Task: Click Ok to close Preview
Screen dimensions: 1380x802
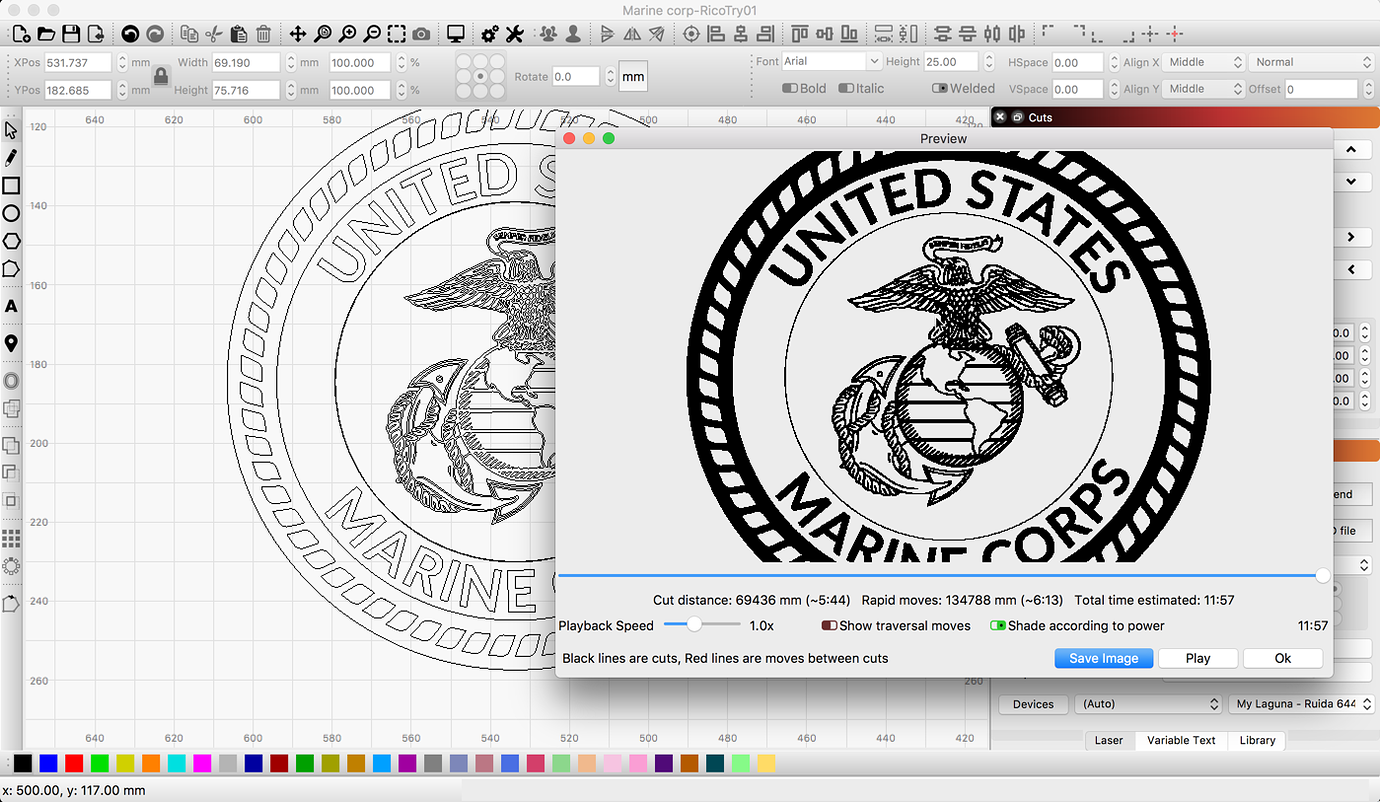Action: click(x=1283, y=658)
